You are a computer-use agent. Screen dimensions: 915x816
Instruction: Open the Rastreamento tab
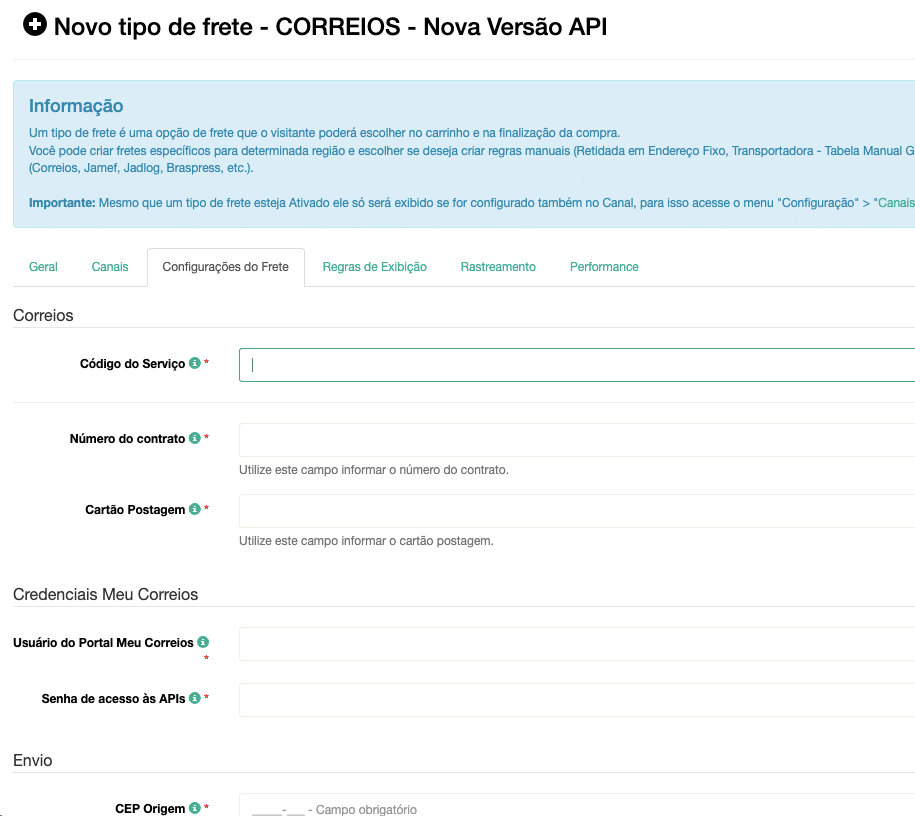(x=498, y=267)
